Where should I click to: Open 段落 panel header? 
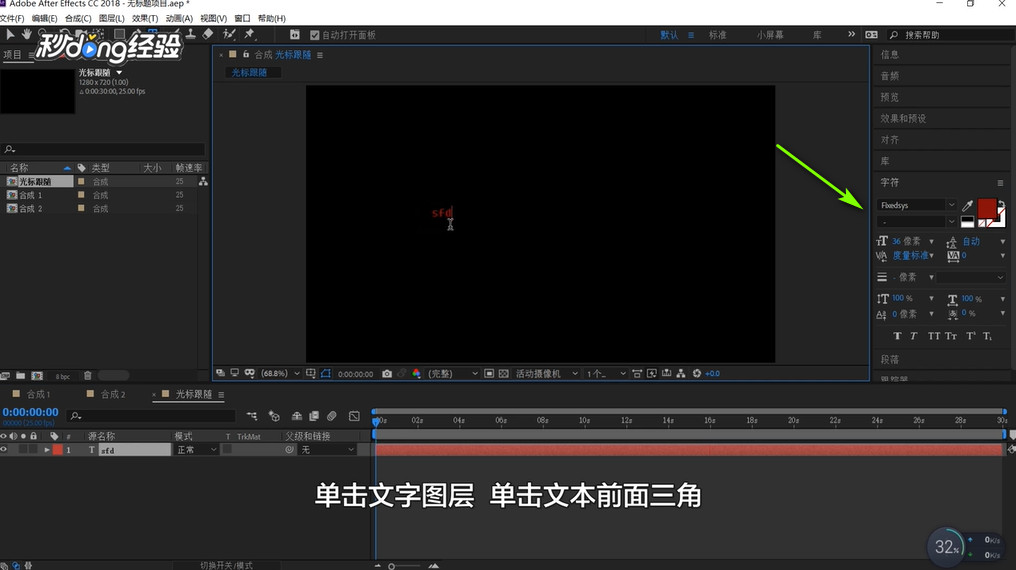tap(890, 359)
